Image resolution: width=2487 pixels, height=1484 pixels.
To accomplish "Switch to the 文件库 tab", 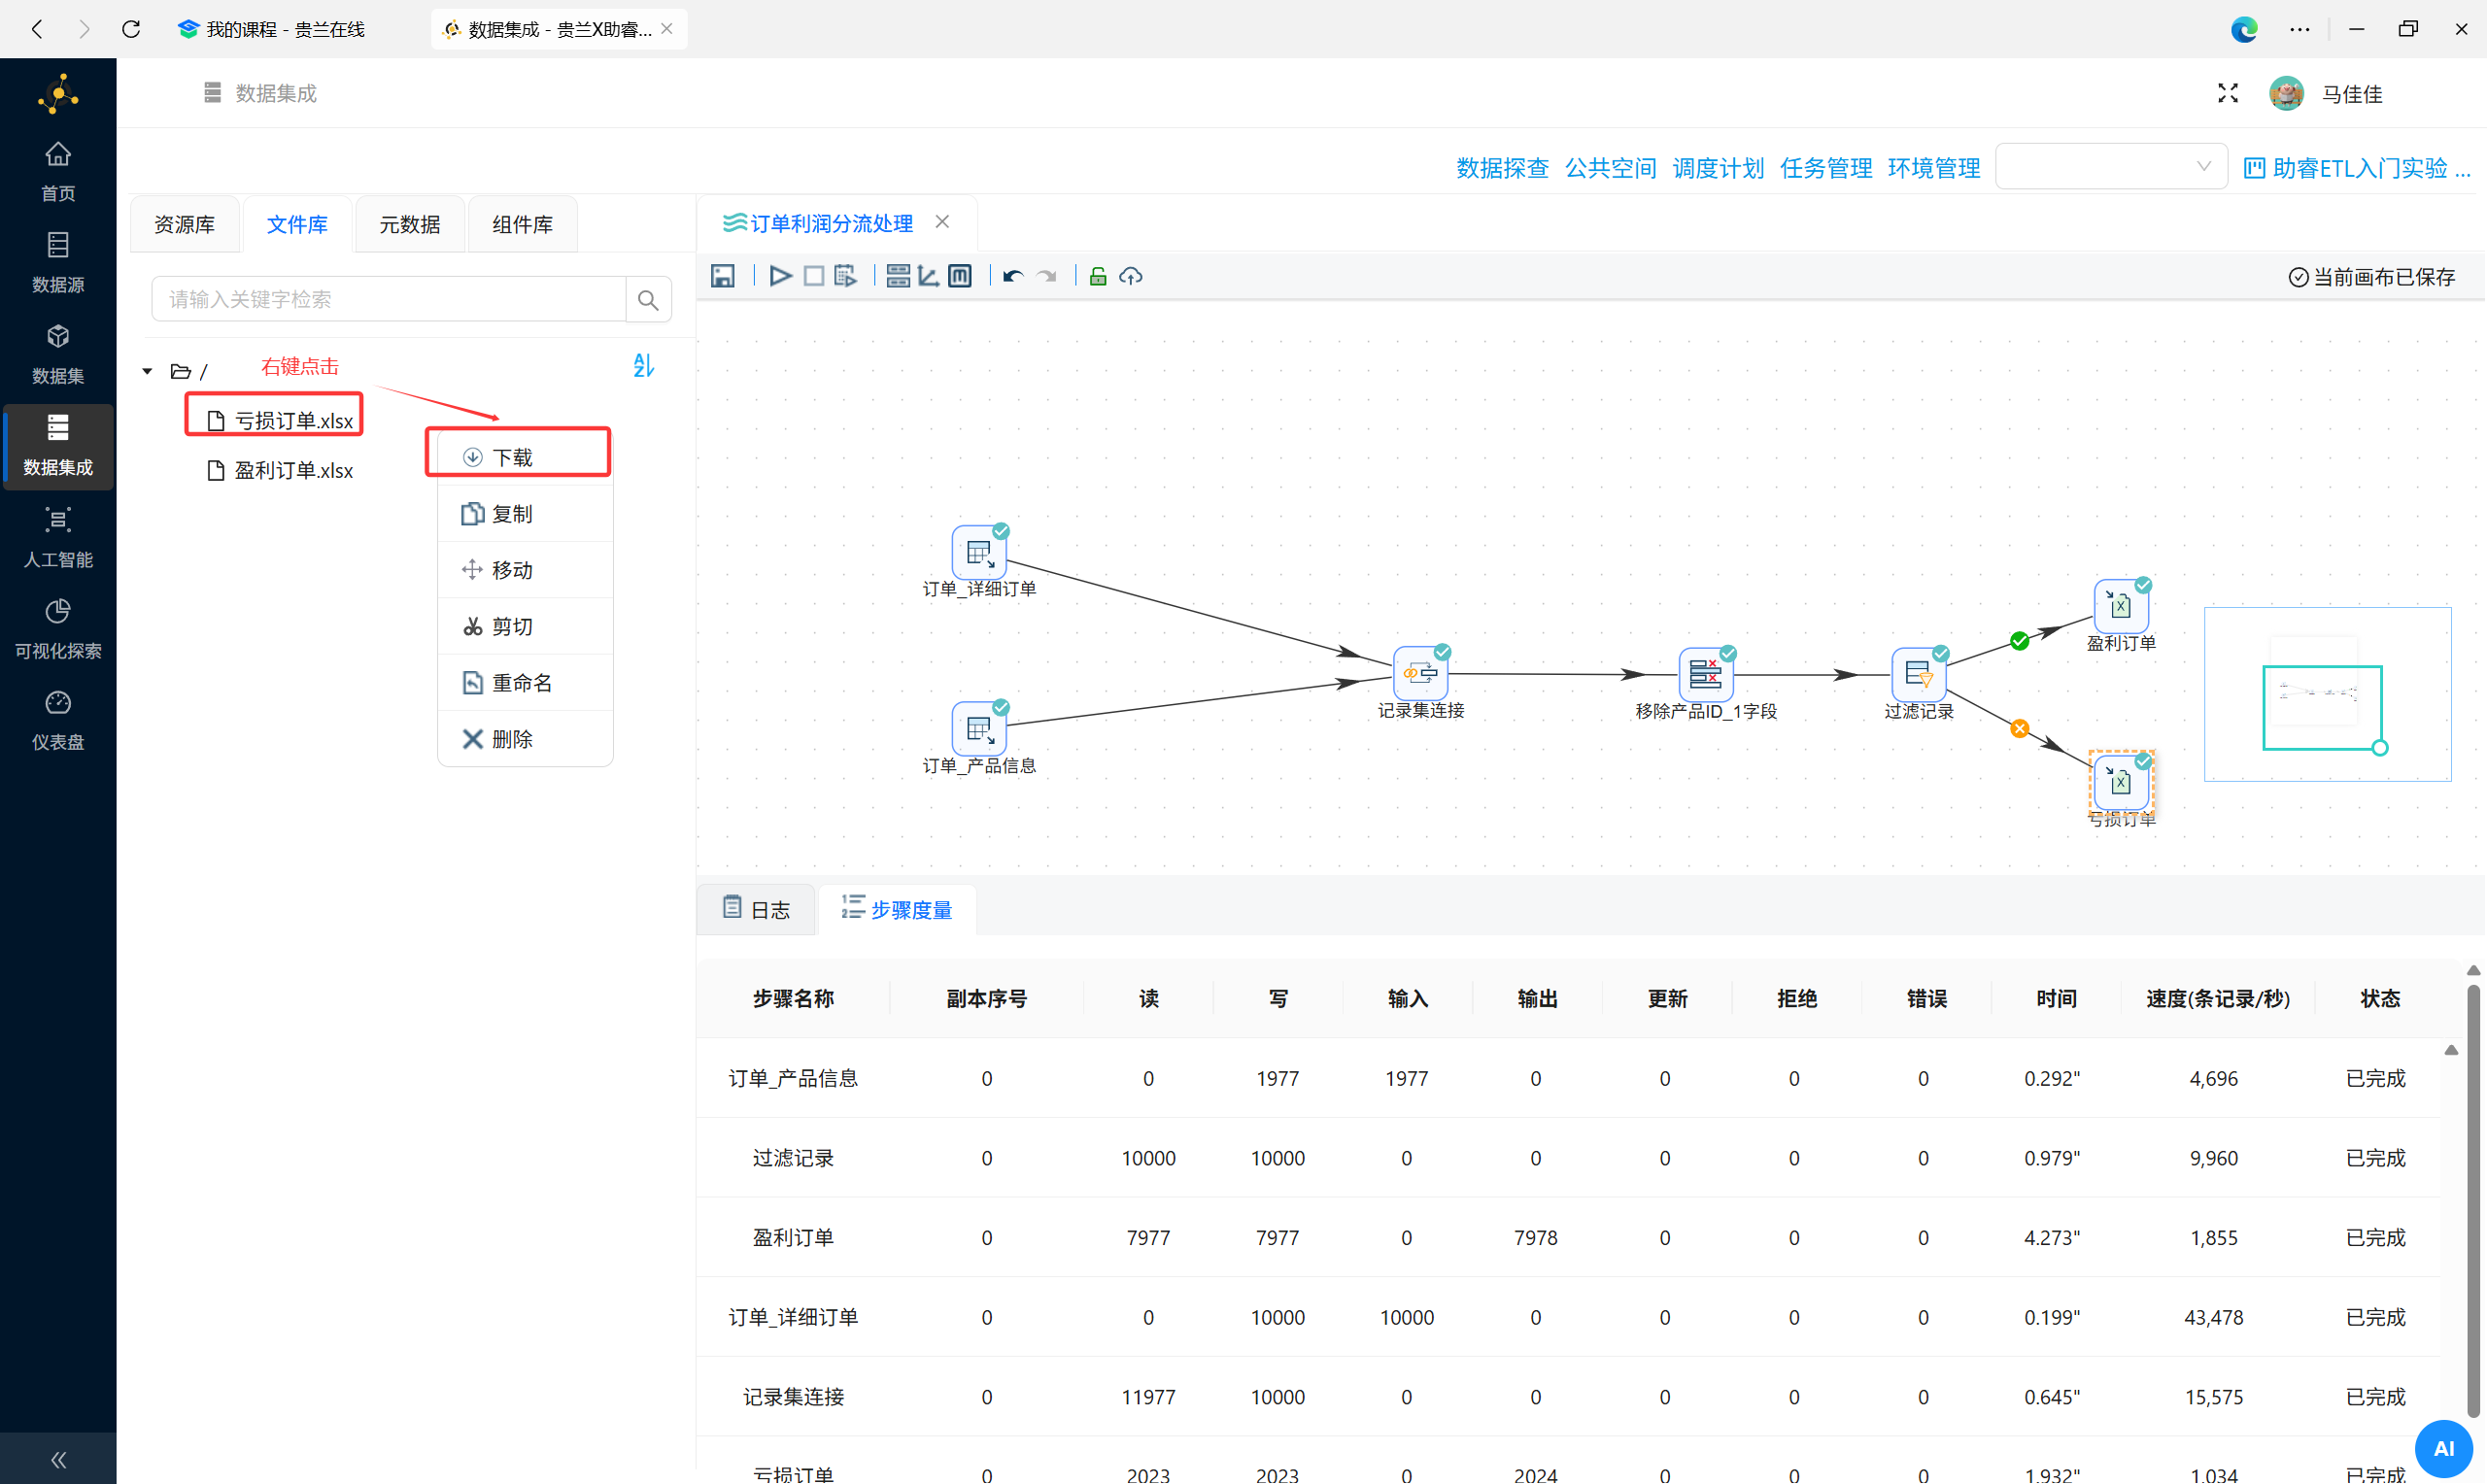I will (297, 224).
